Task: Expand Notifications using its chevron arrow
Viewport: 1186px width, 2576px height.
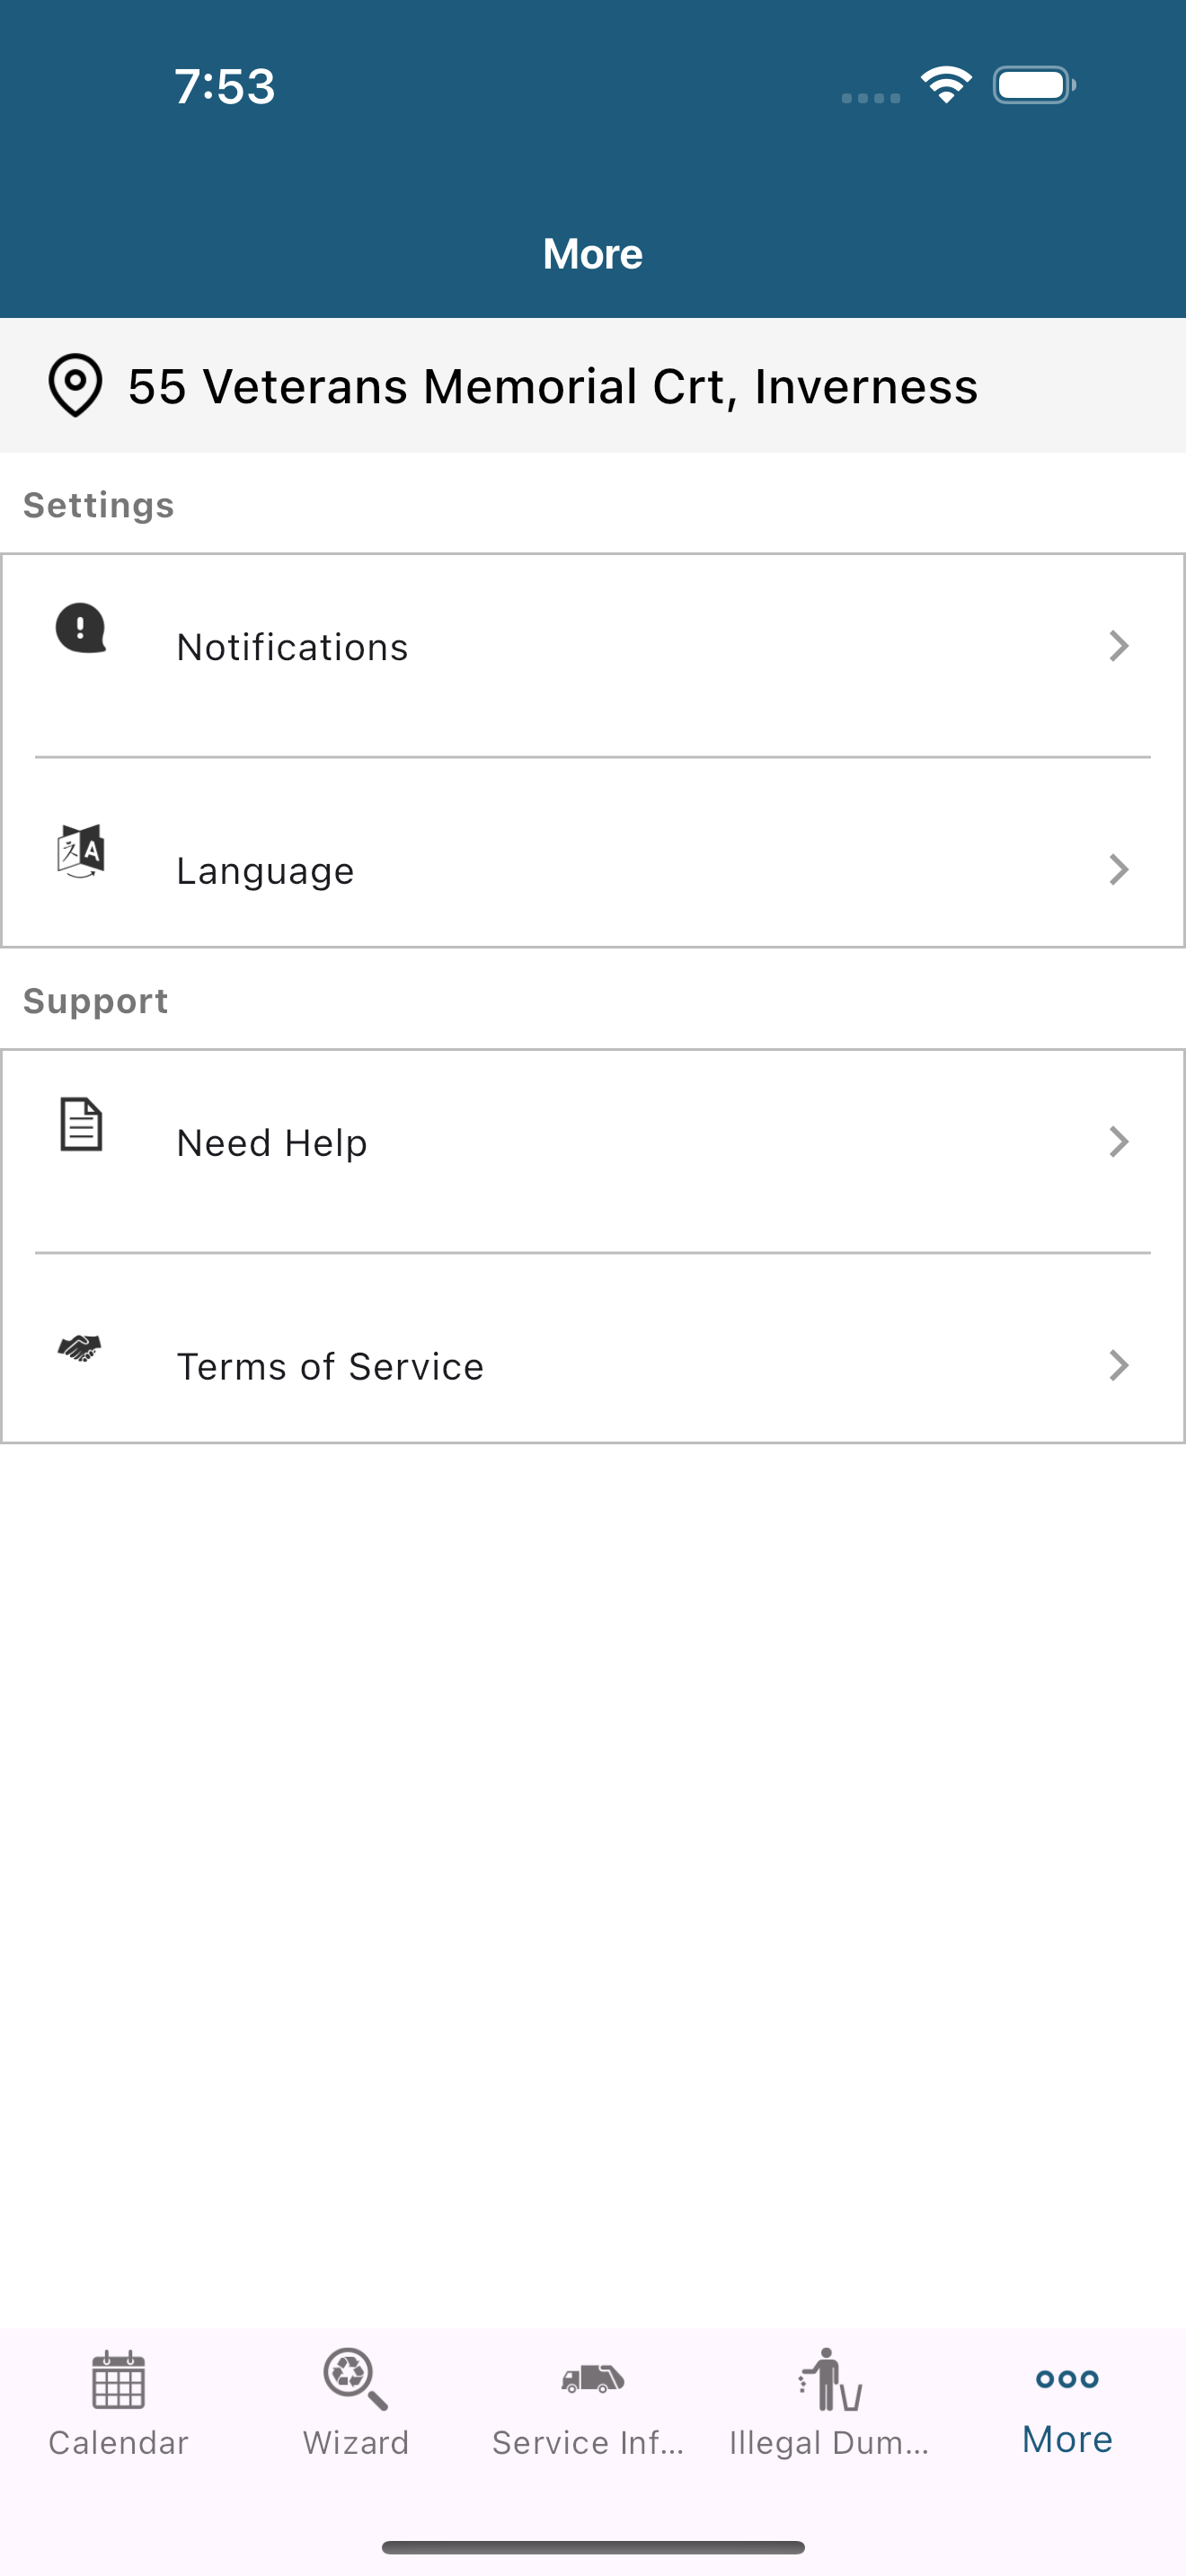Action: [x=1120, y=646]
